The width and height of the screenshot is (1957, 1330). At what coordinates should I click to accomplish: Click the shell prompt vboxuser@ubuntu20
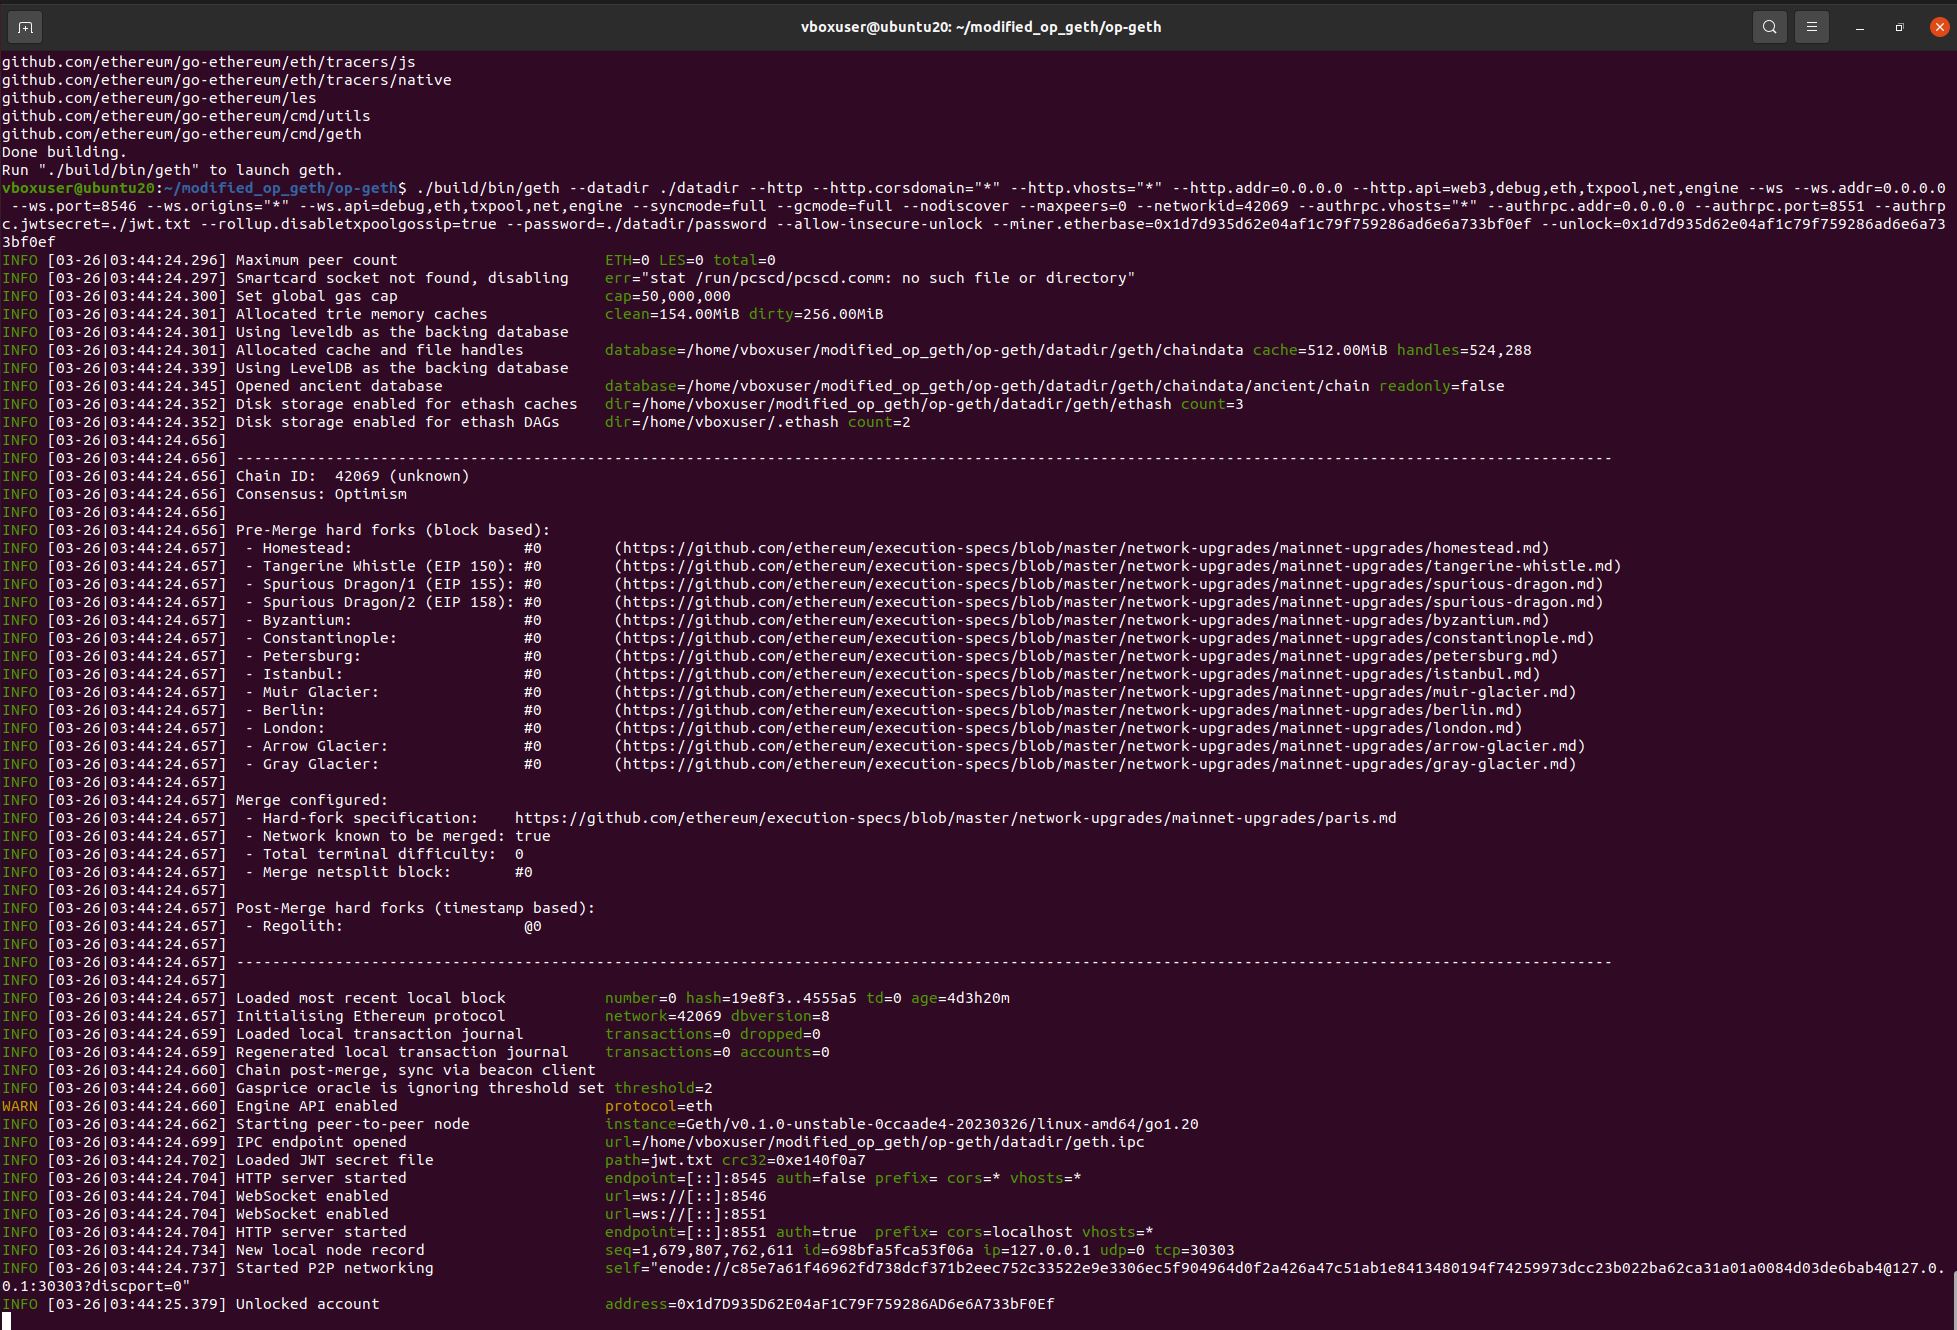tap(78, 188)
